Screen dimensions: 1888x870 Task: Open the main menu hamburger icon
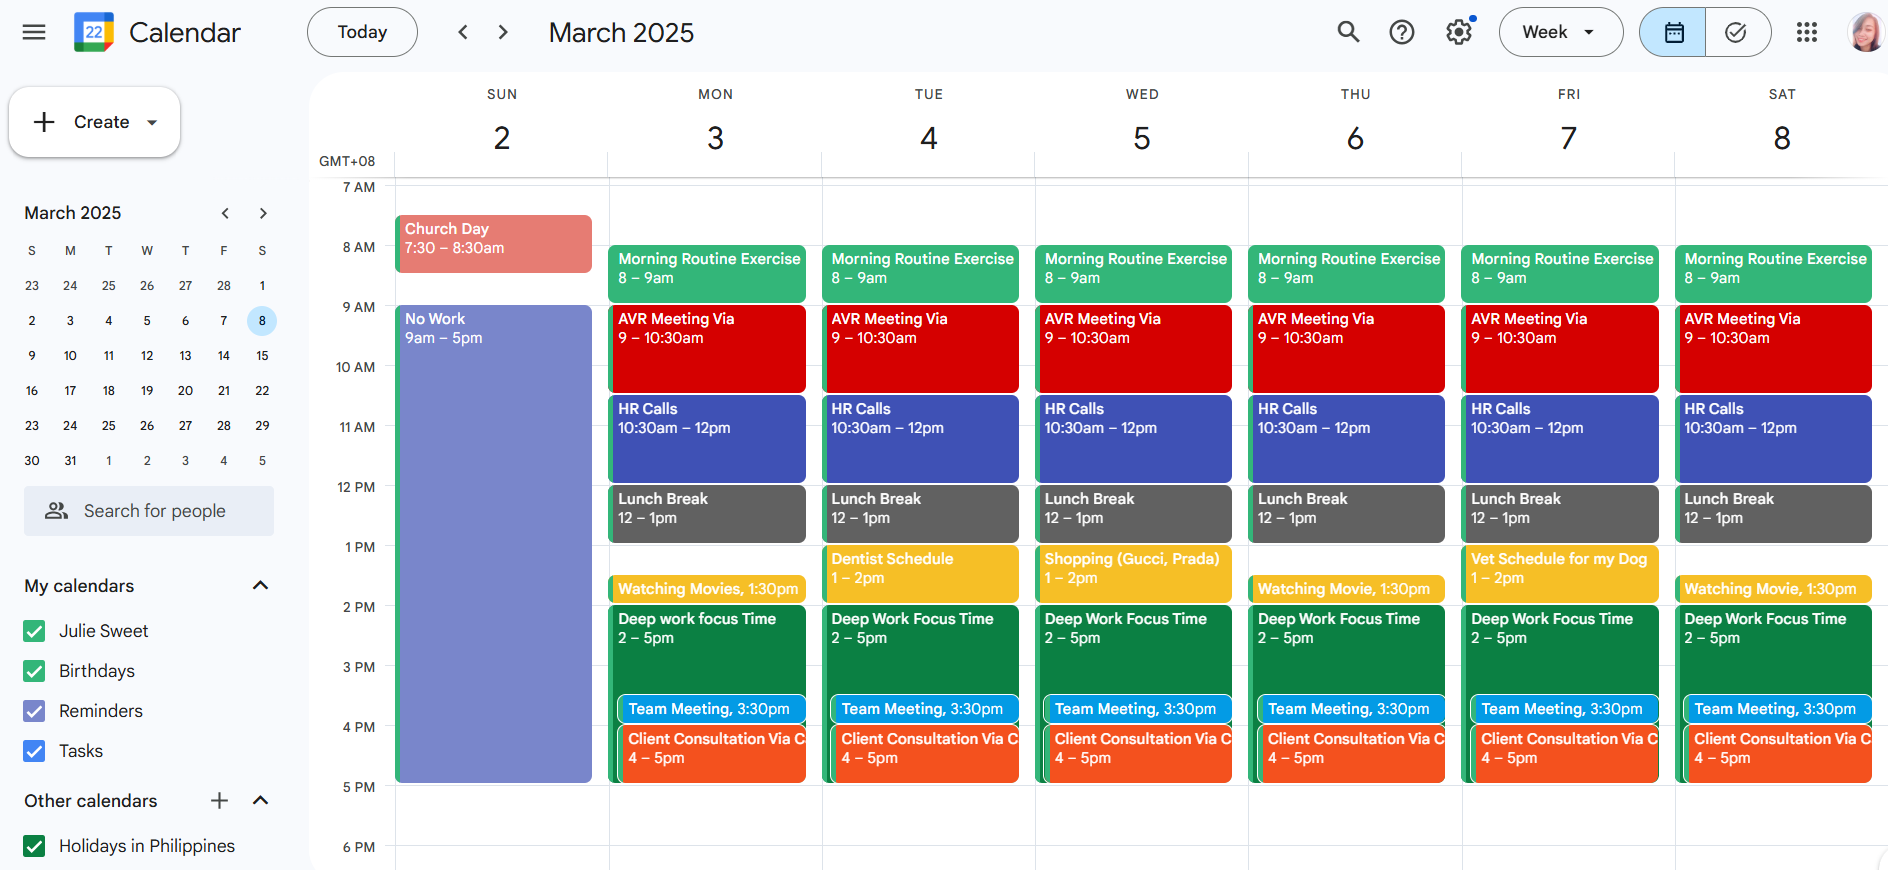coord(34,32)
